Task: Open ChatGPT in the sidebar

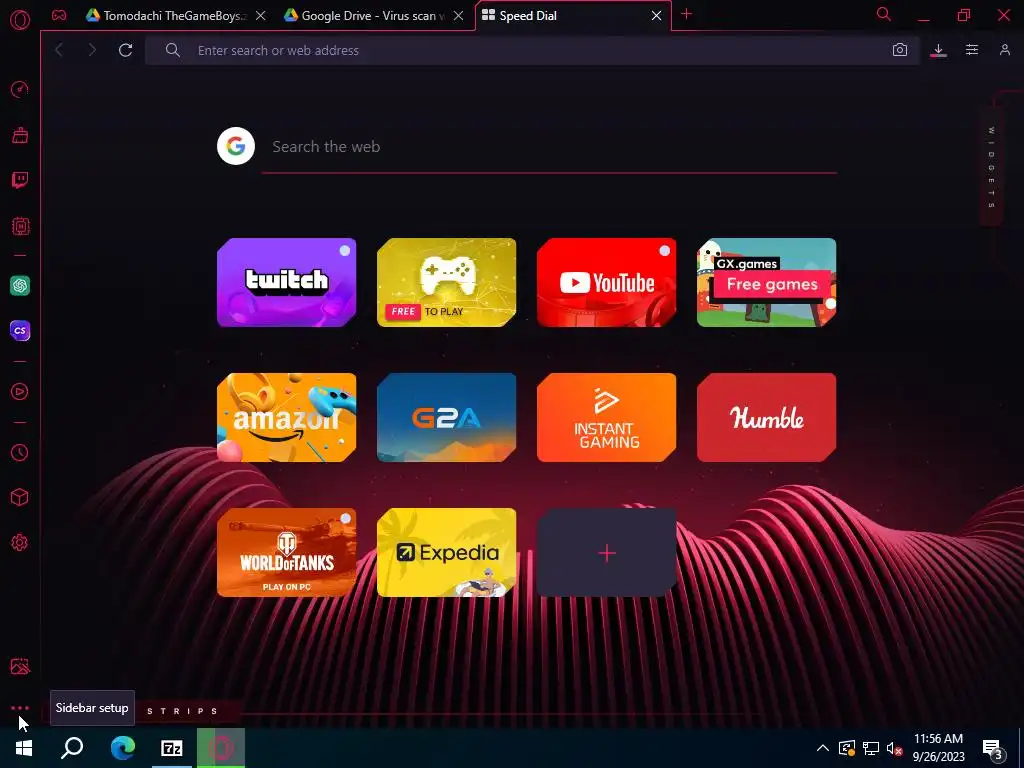Action: (x=20, y=285)
